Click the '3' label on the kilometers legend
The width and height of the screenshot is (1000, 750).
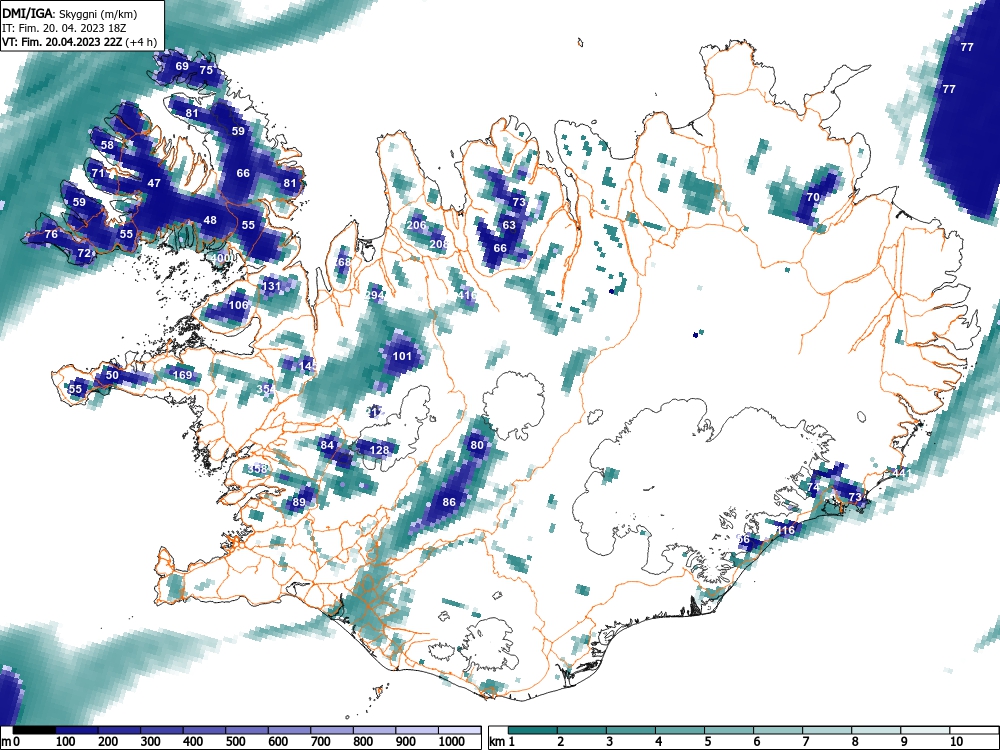pyautogui.click(x=610, y=741)
